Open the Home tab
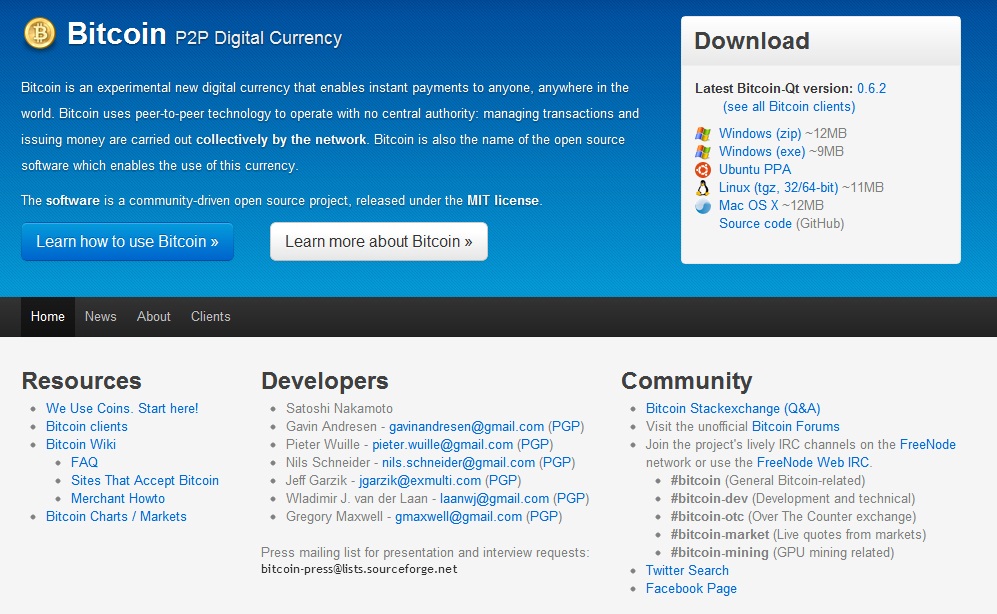The height and width of the screenshot is (614, 997). click(48, 317)
